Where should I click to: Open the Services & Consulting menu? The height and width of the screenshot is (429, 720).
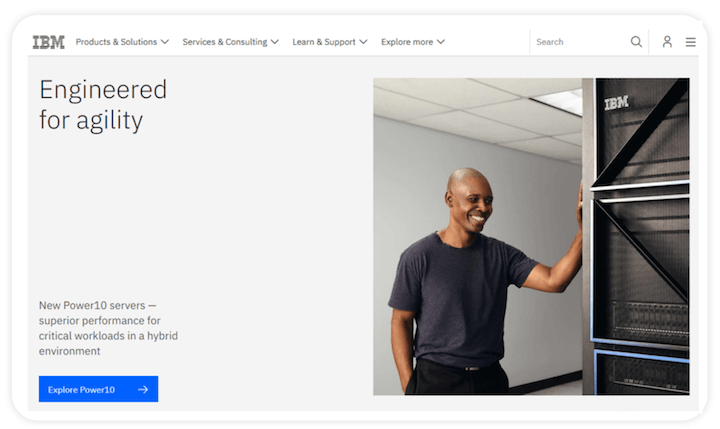coord(231,42)
